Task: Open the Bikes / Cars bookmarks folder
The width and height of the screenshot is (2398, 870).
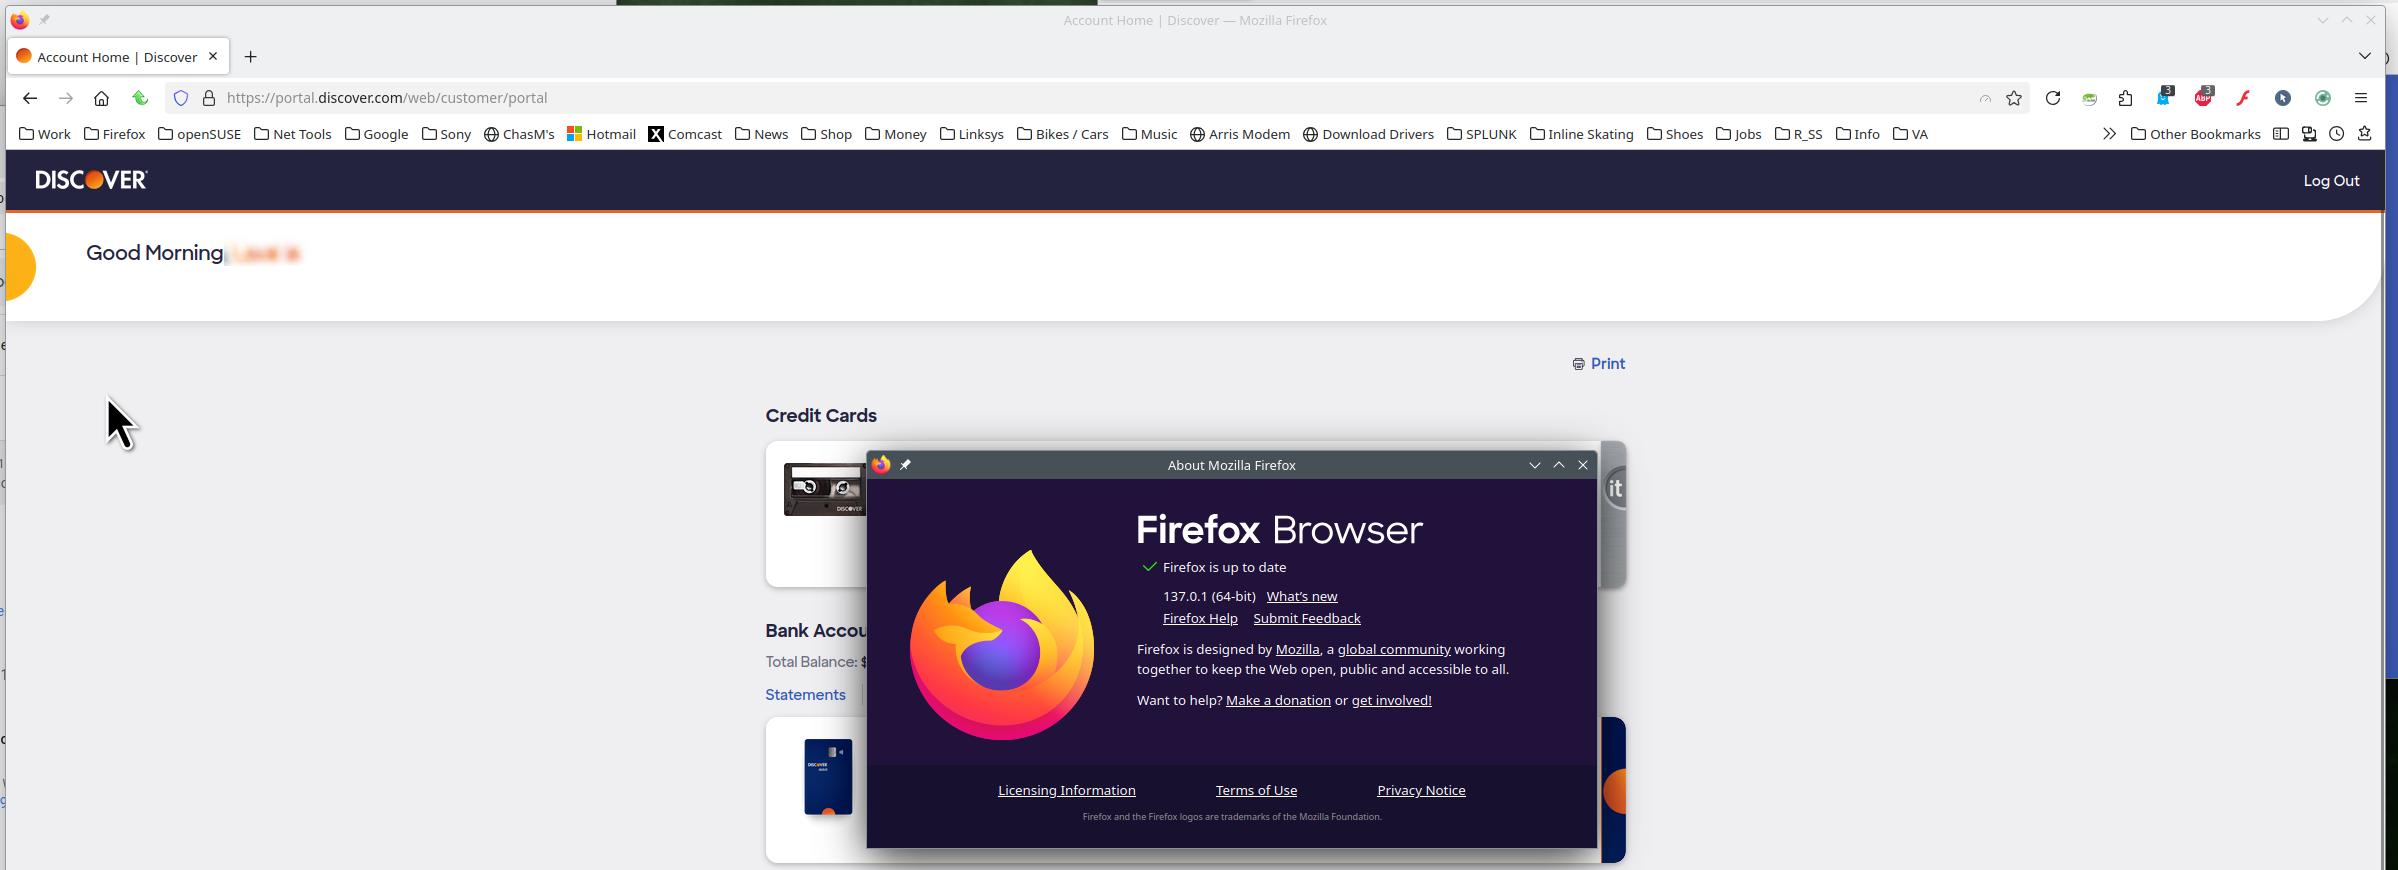Action: pyautogui.click(x=1063, y=134)
